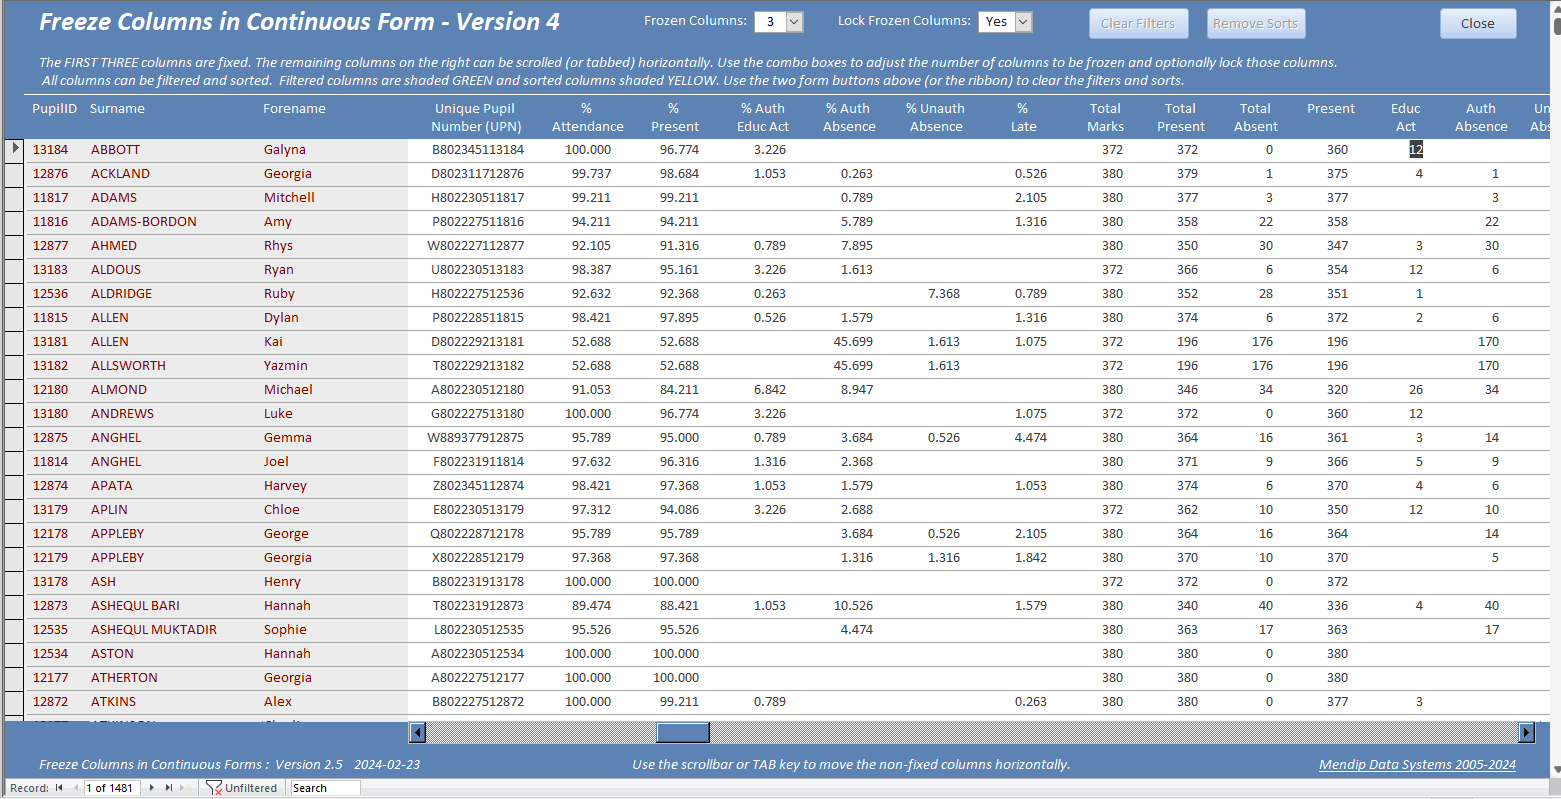Click the PupilID column header

click(x=54, y=108)
